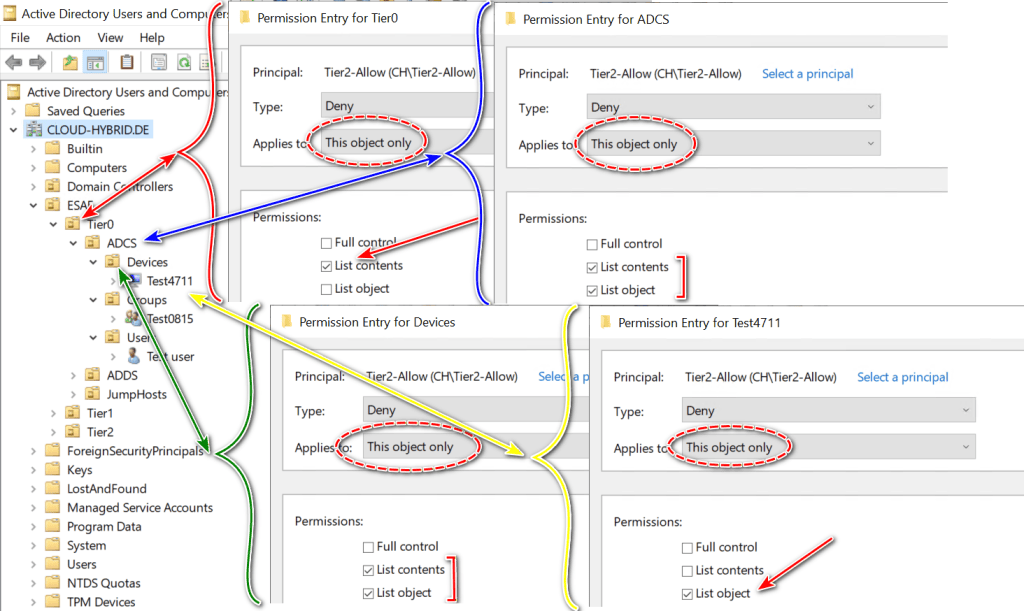Expand the Tier1 organizational unit
The height and width of the screenshot is (611, 1024).
pos(53,413)
